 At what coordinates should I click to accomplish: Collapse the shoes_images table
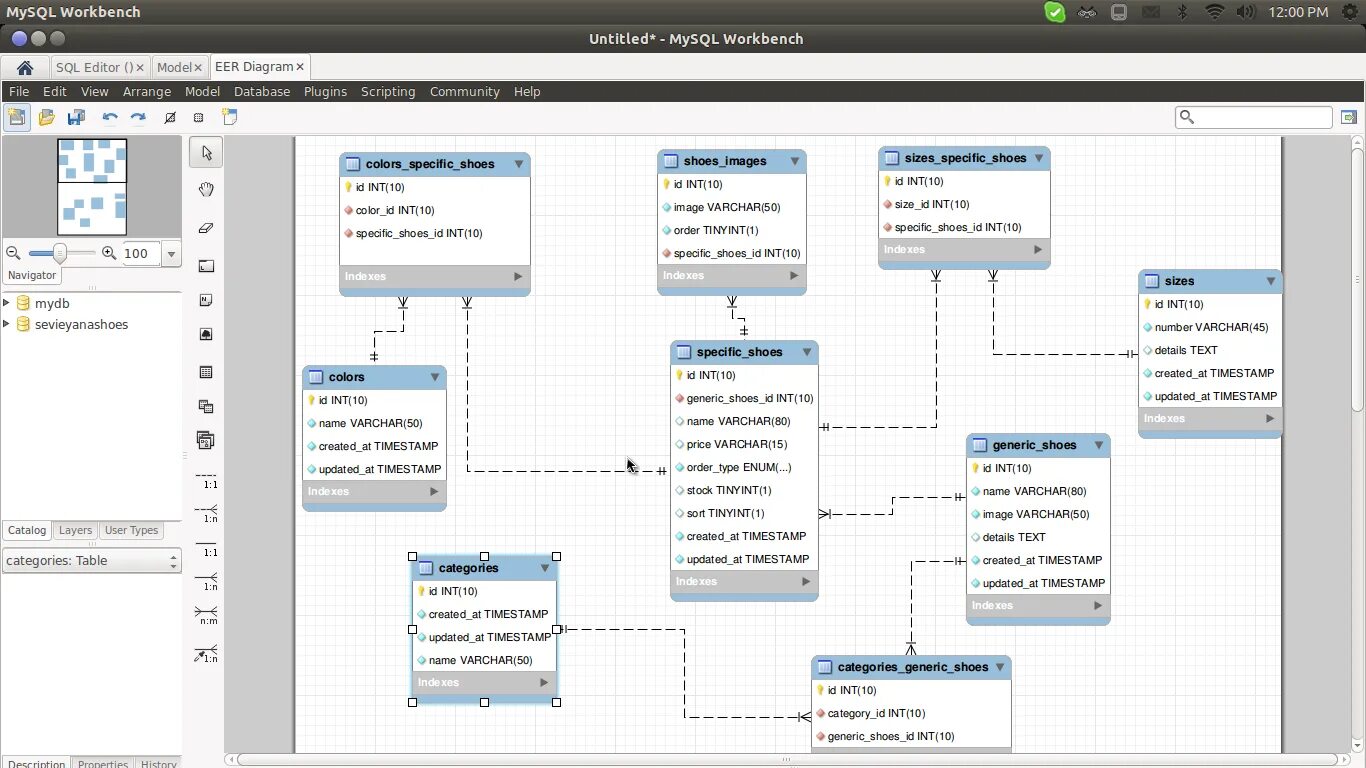click(x=795, y=161)
